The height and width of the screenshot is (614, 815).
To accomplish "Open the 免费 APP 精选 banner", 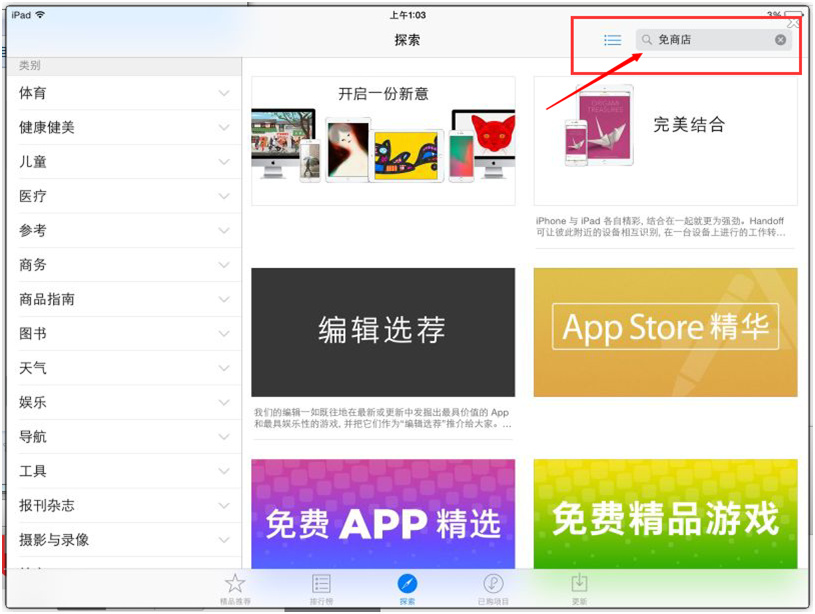I will pos(383,514).
